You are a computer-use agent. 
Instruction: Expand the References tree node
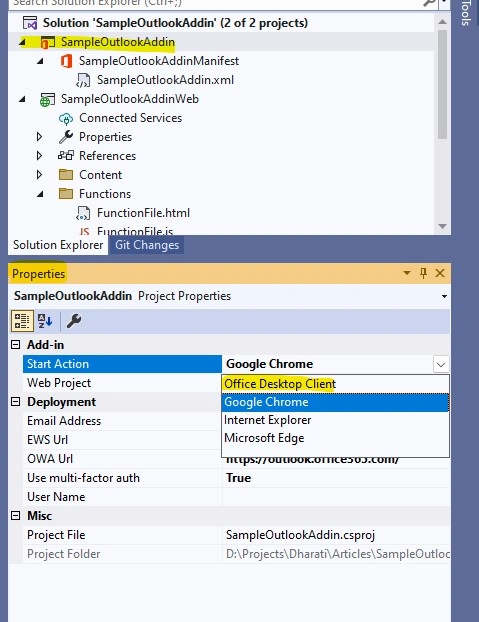[x=39, y=156]
